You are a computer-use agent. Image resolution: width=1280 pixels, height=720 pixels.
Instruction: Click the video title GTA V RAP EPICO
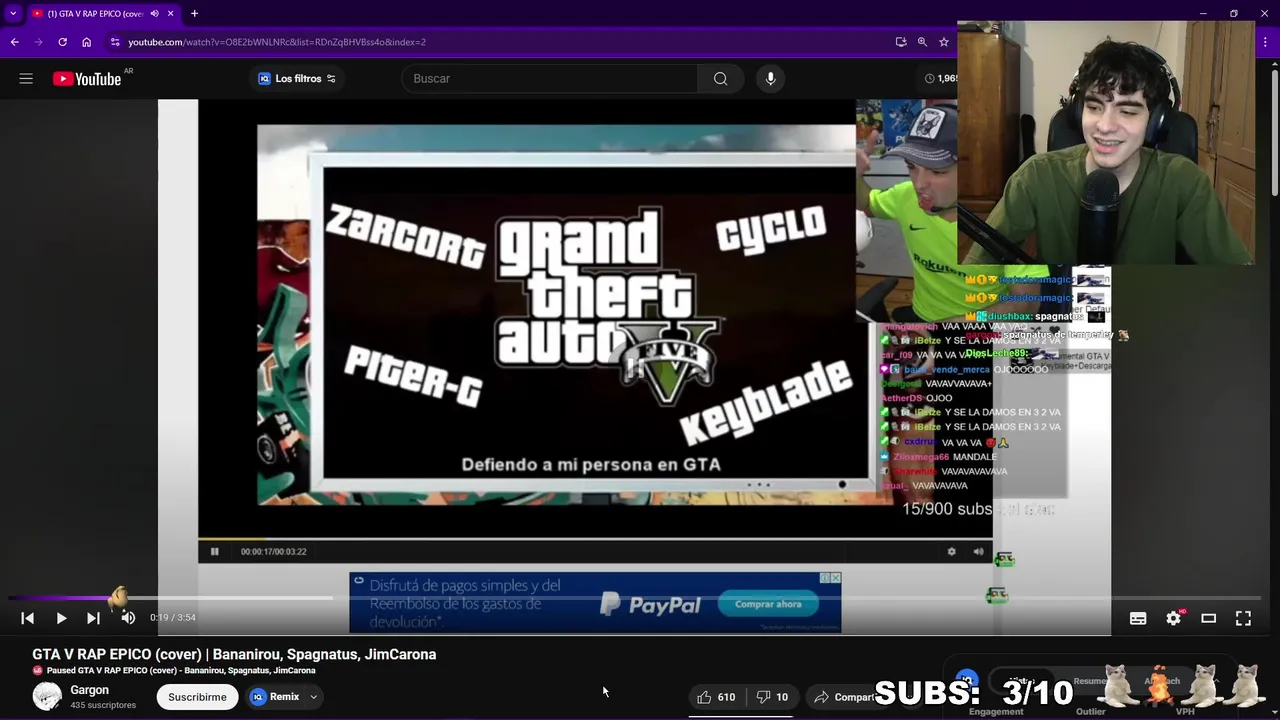pos(234,654)
